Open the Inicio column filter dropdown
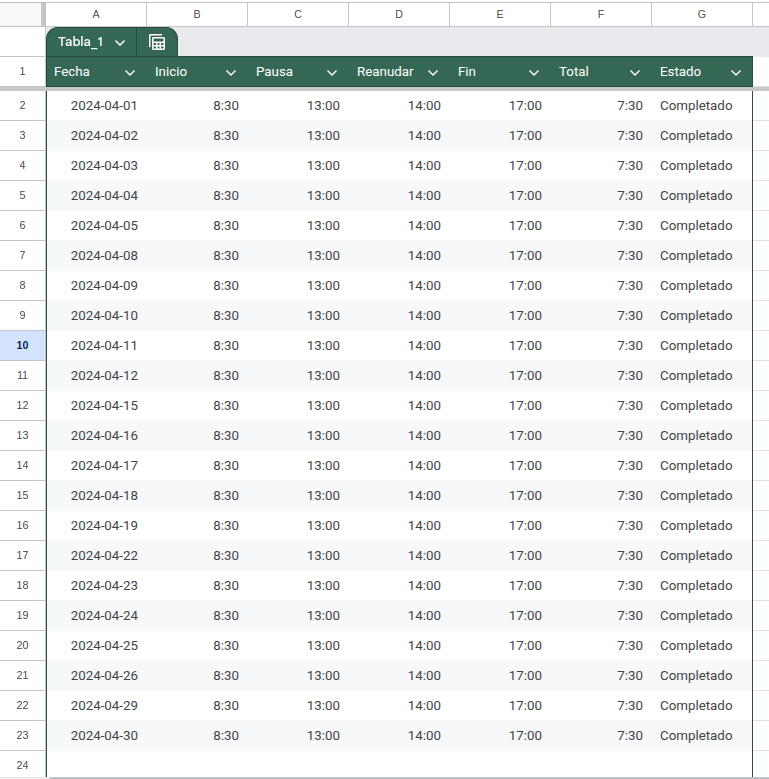 point(231,72)
